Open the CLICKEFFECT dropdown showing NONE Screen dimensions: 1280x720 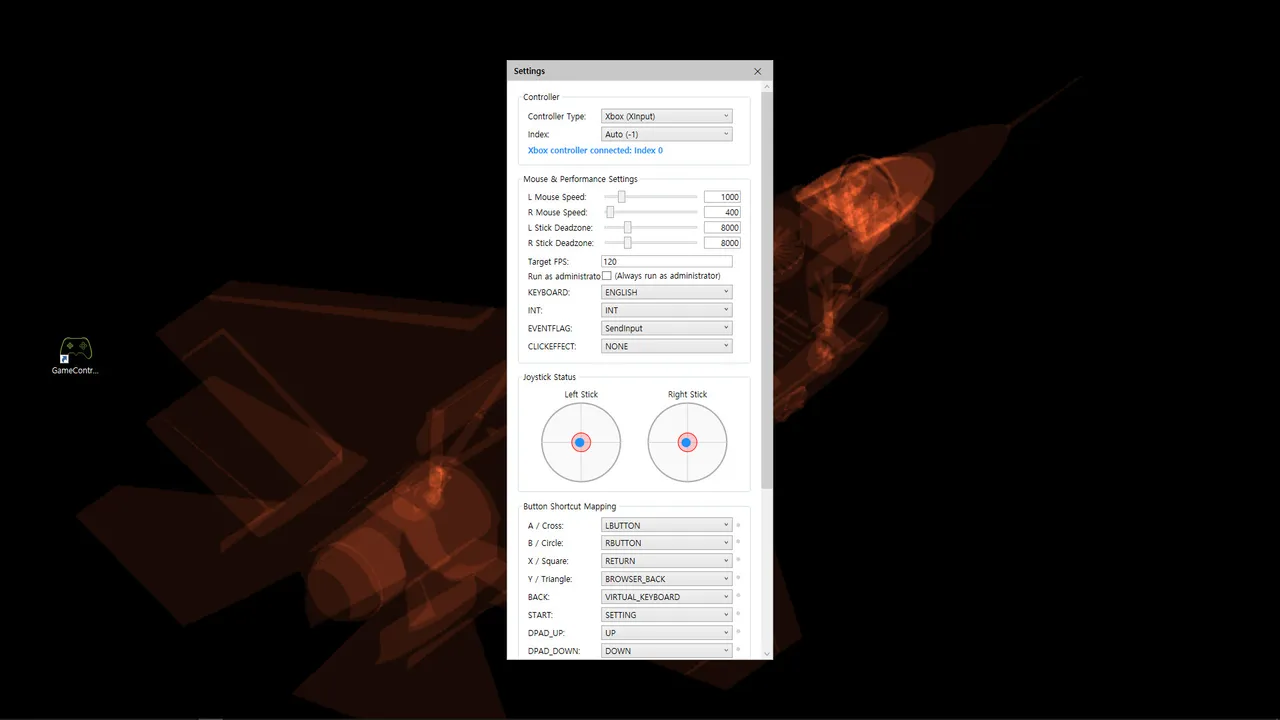pyautogui.click(x=666, y=346)
